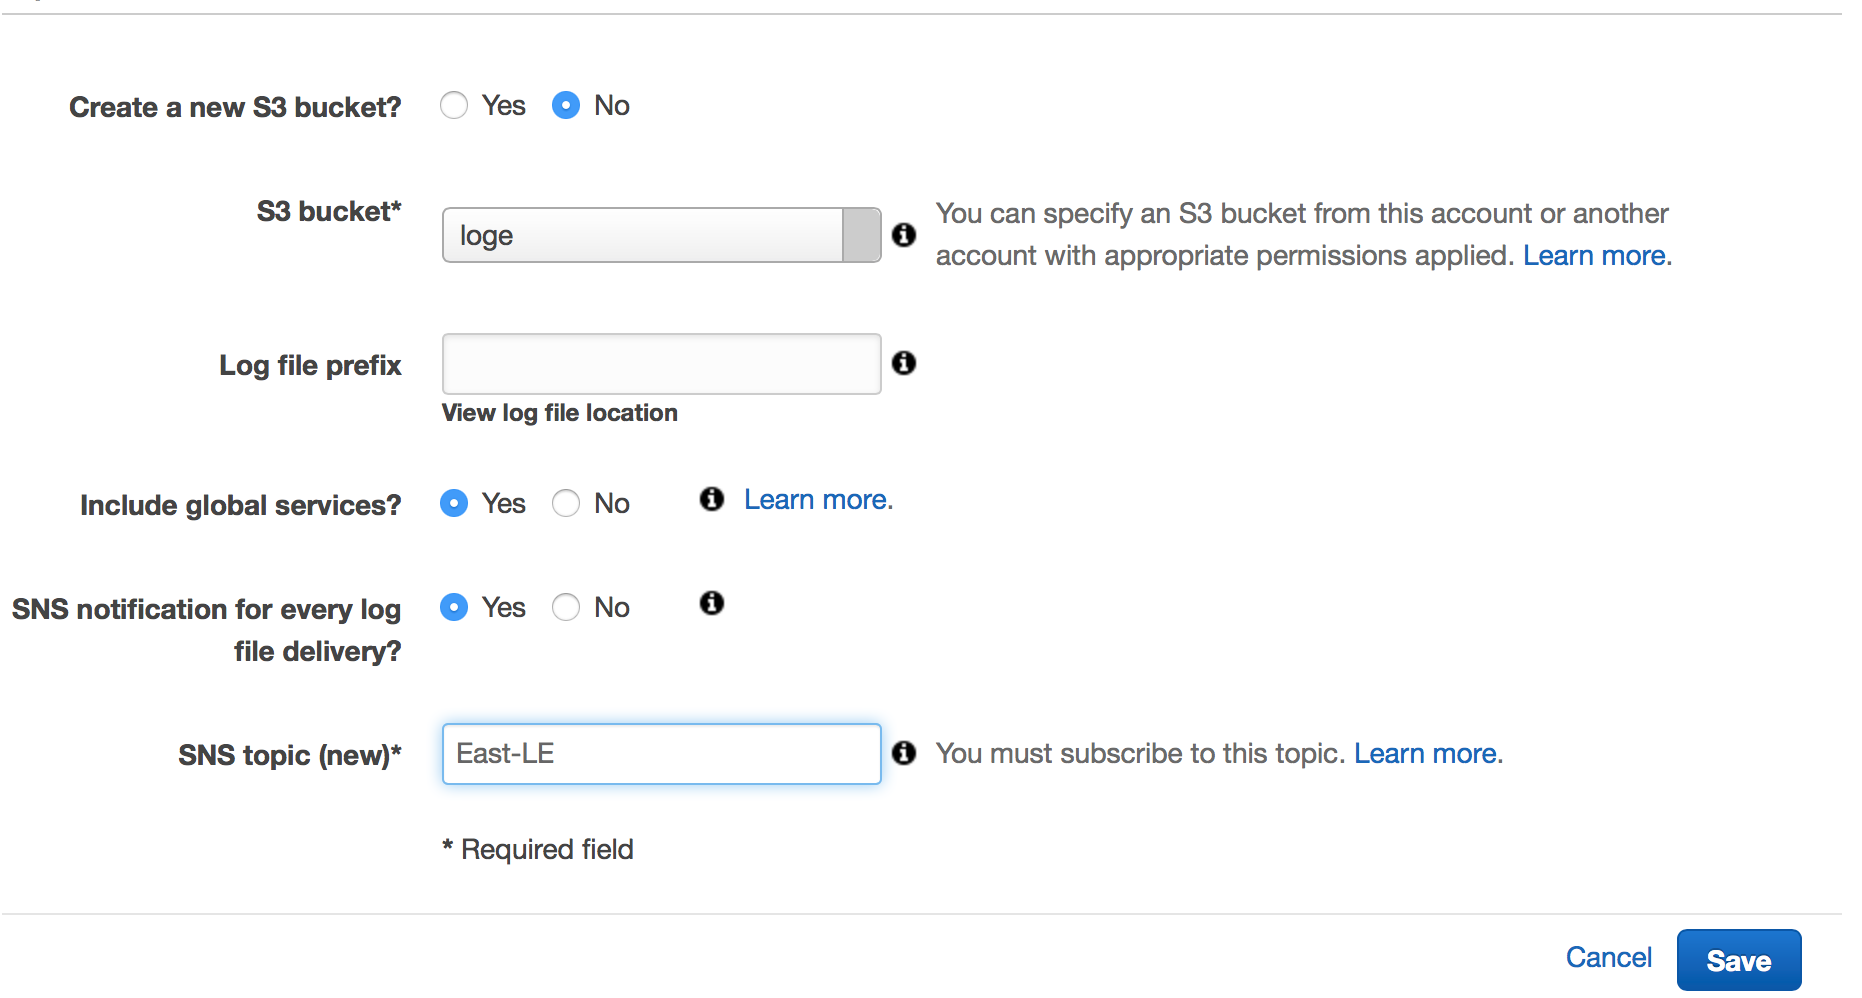The image size is (1862, 998).
Task: Open View log file location link
Action: 559,413
